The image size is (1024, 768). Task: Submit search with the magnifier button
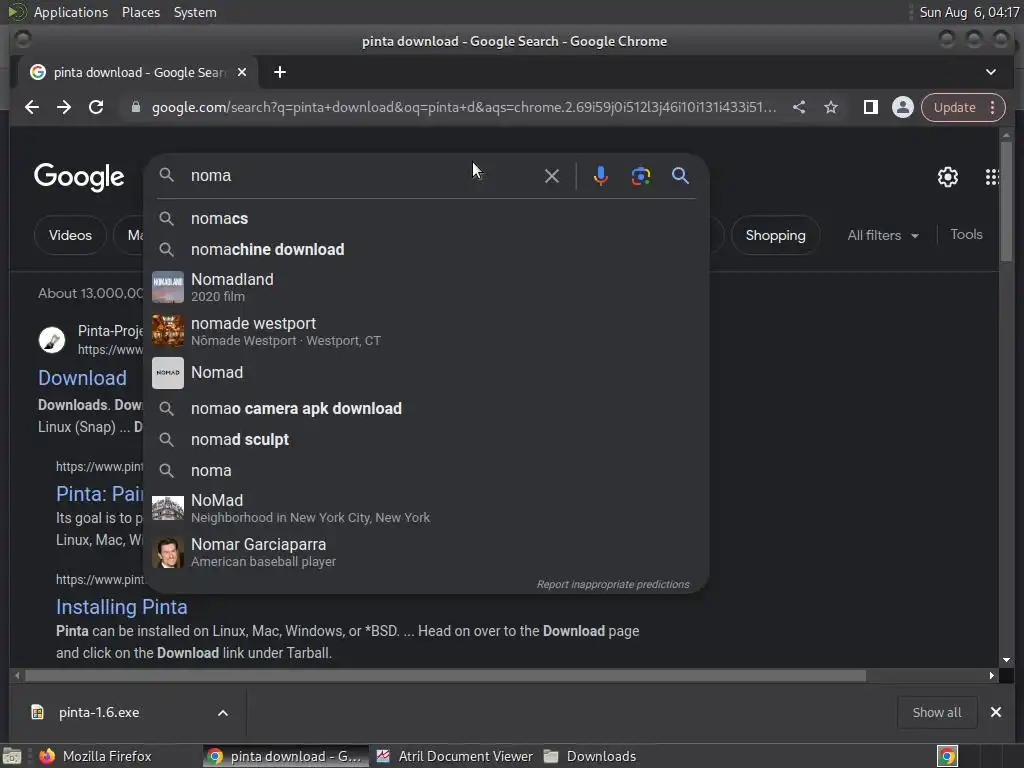680,176
